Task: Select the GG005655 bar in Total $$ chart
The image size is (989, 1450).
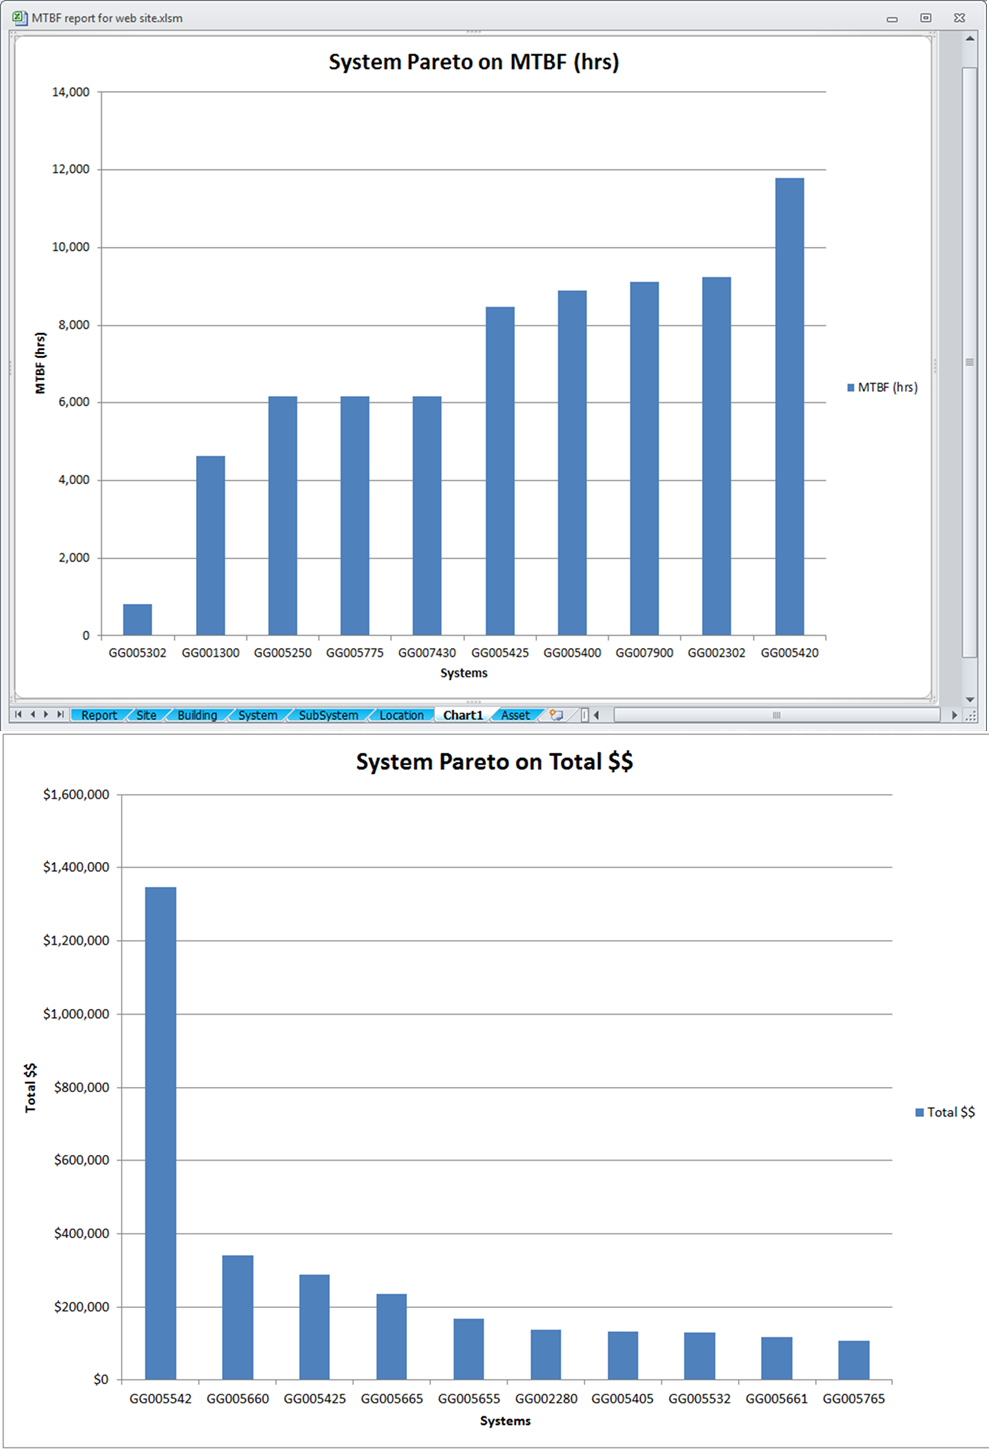Action: tap(469, 1349)
